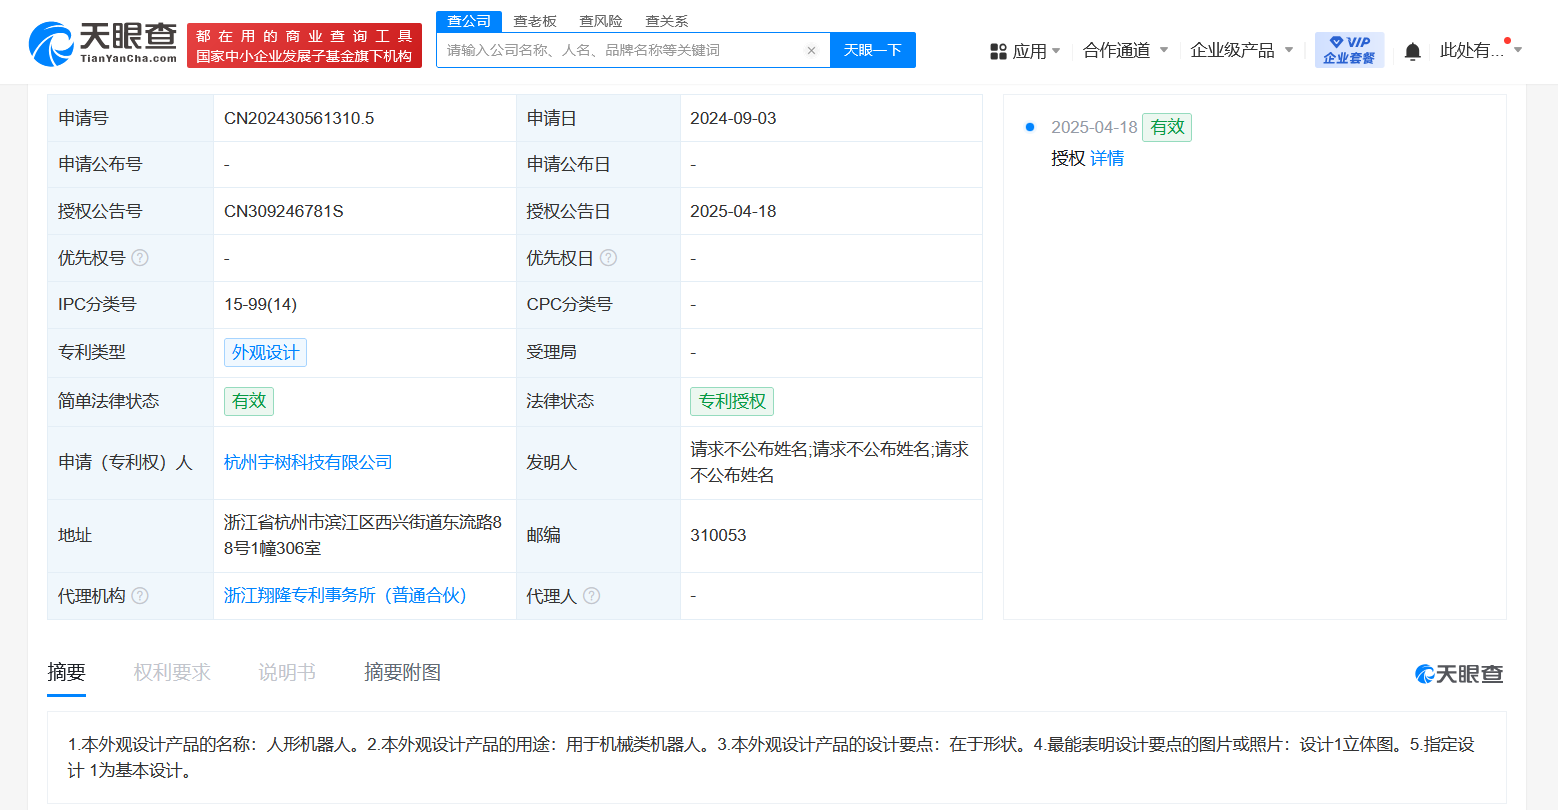Switch to the 摘要附图 tab
This screenshot has width=1558, height=810.
pyautogui.click(x=402, y=673)
